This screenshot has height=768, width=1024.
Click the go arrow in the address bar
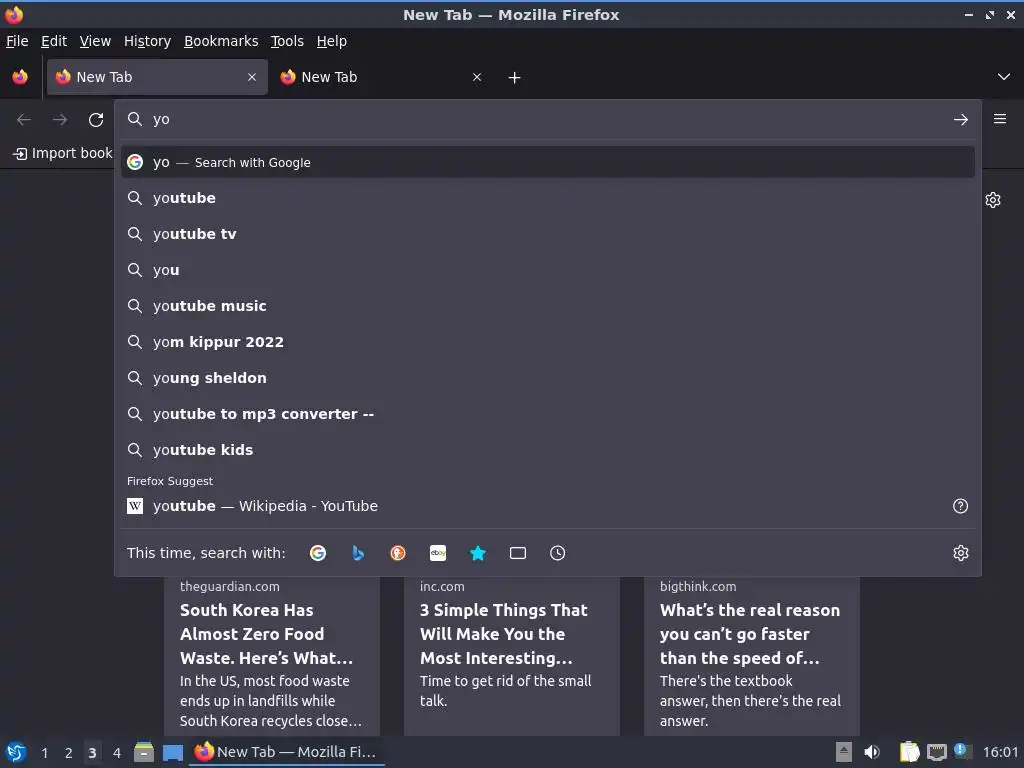coord(960,120)
